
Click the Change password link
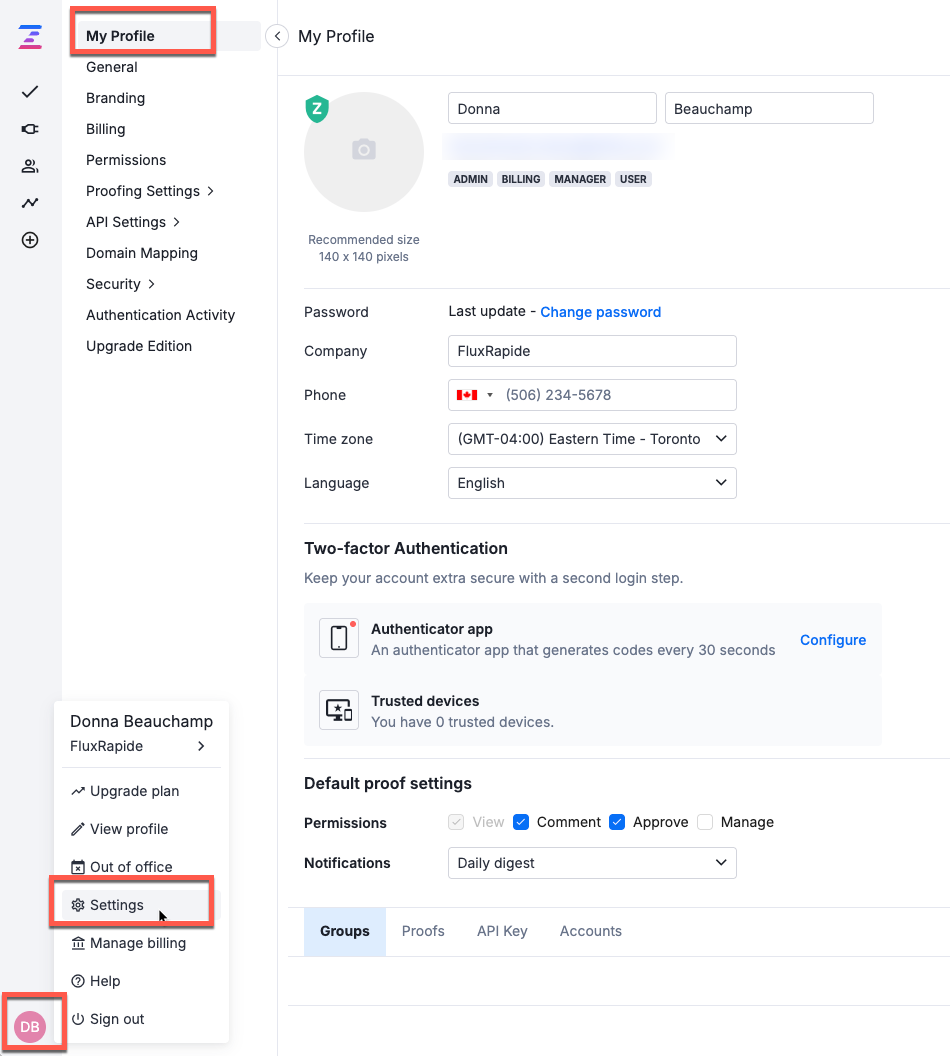600,312
